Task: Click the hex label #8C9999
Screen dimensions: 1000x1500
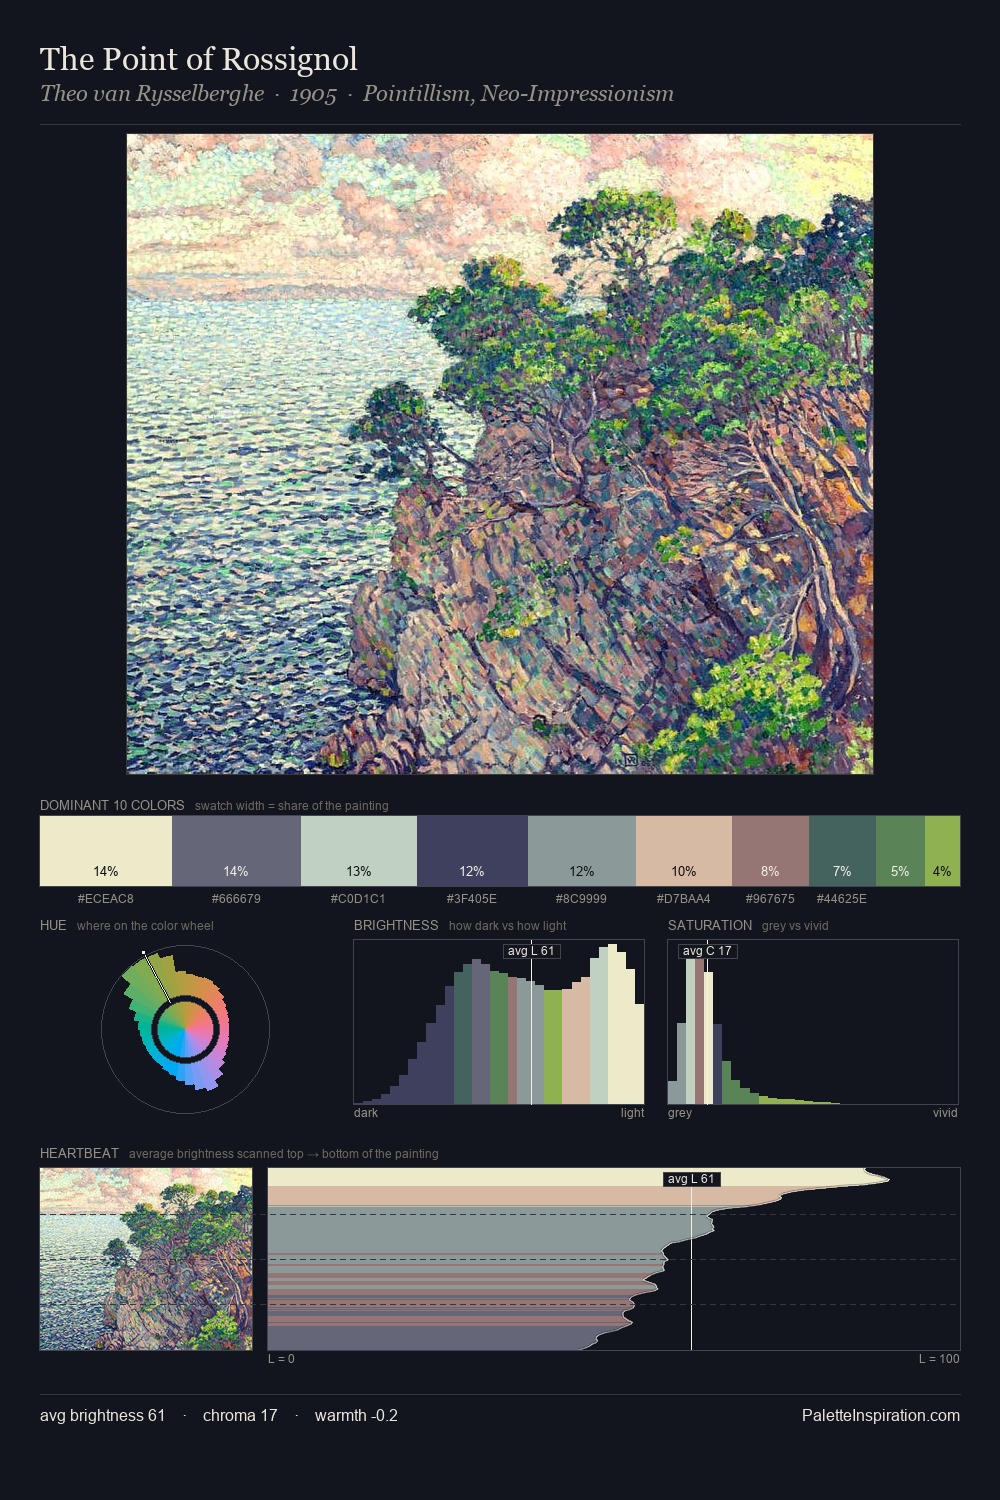Action: tap(581, 899)
